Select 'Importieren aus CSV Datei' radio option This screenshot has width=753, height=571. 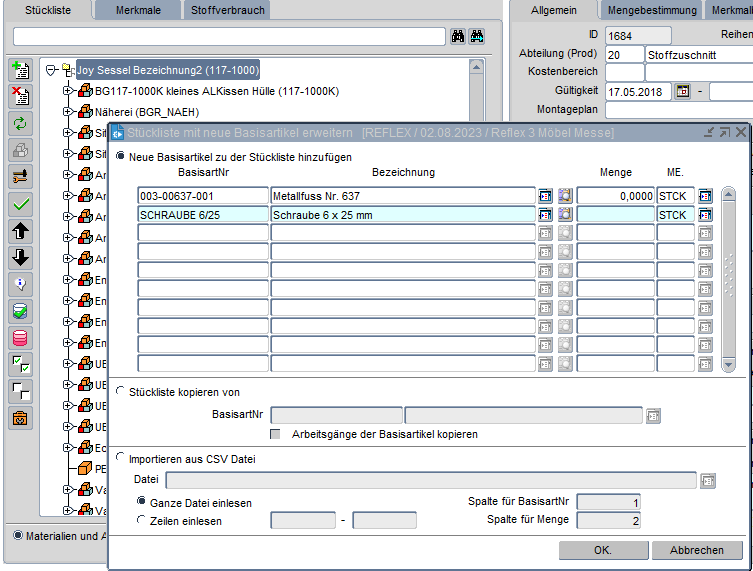[122, 459]
